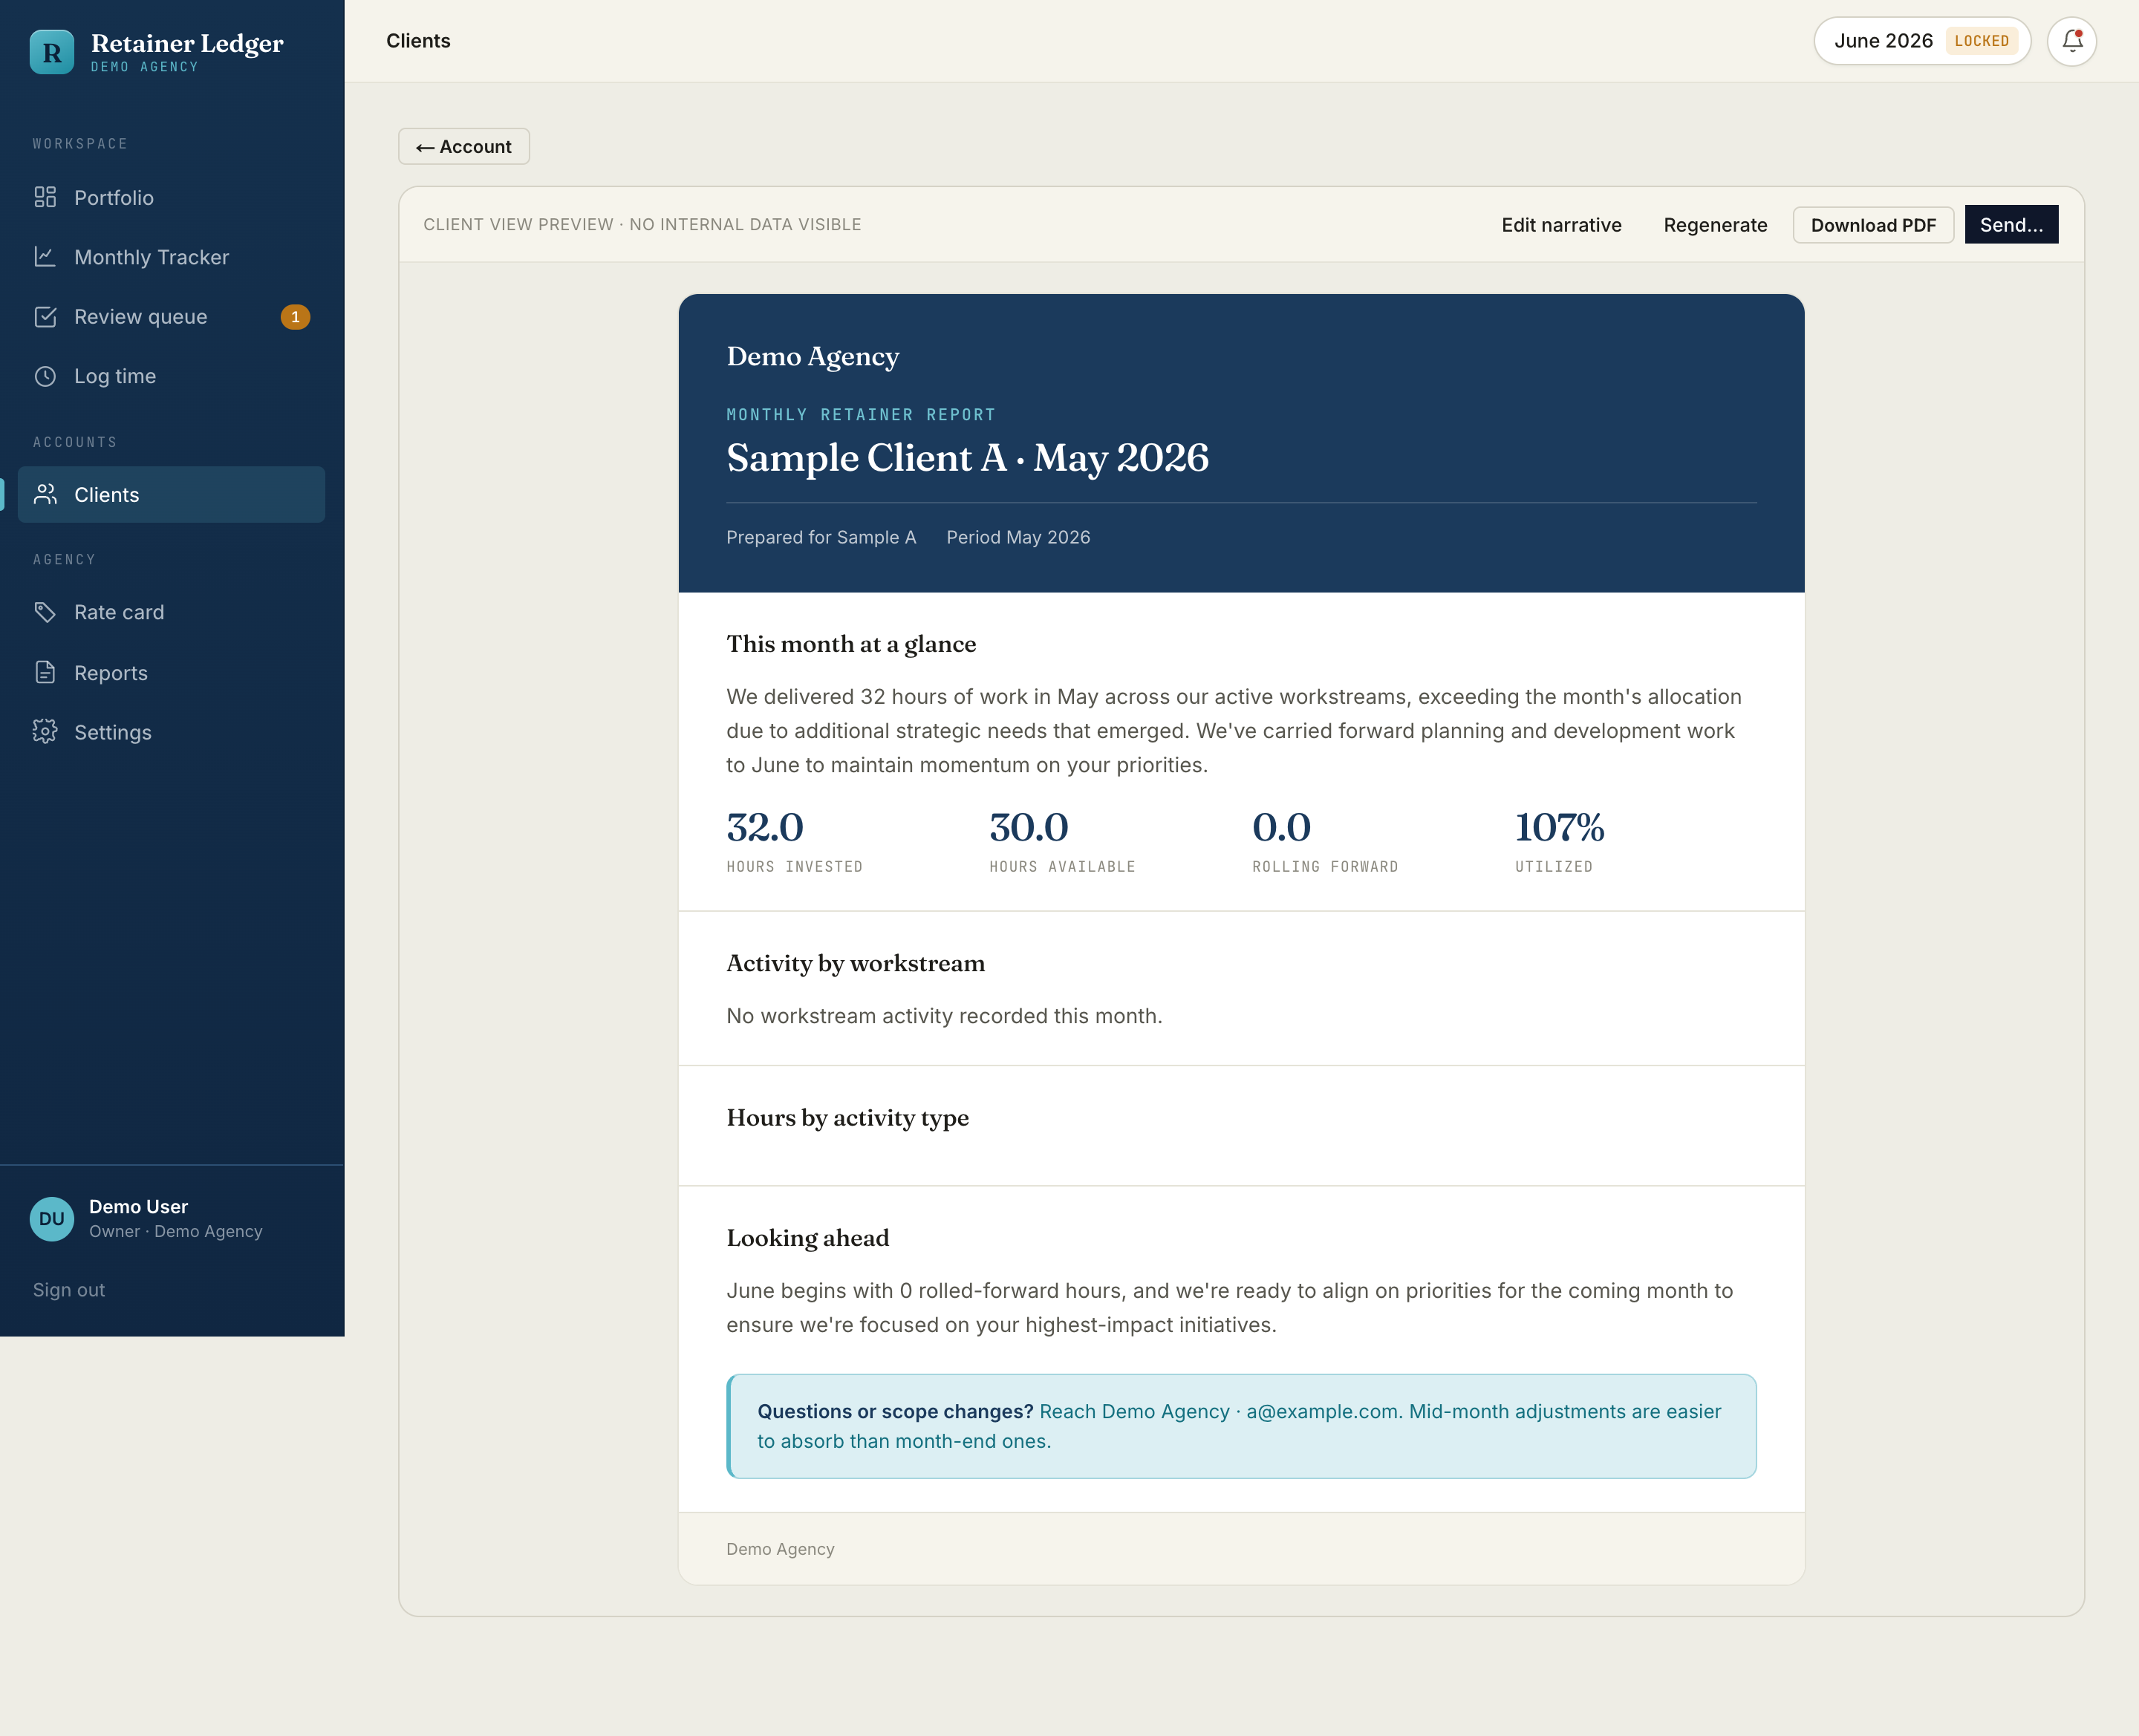
Task: Click Period May 2026 text
Action: coord(1018,537)
